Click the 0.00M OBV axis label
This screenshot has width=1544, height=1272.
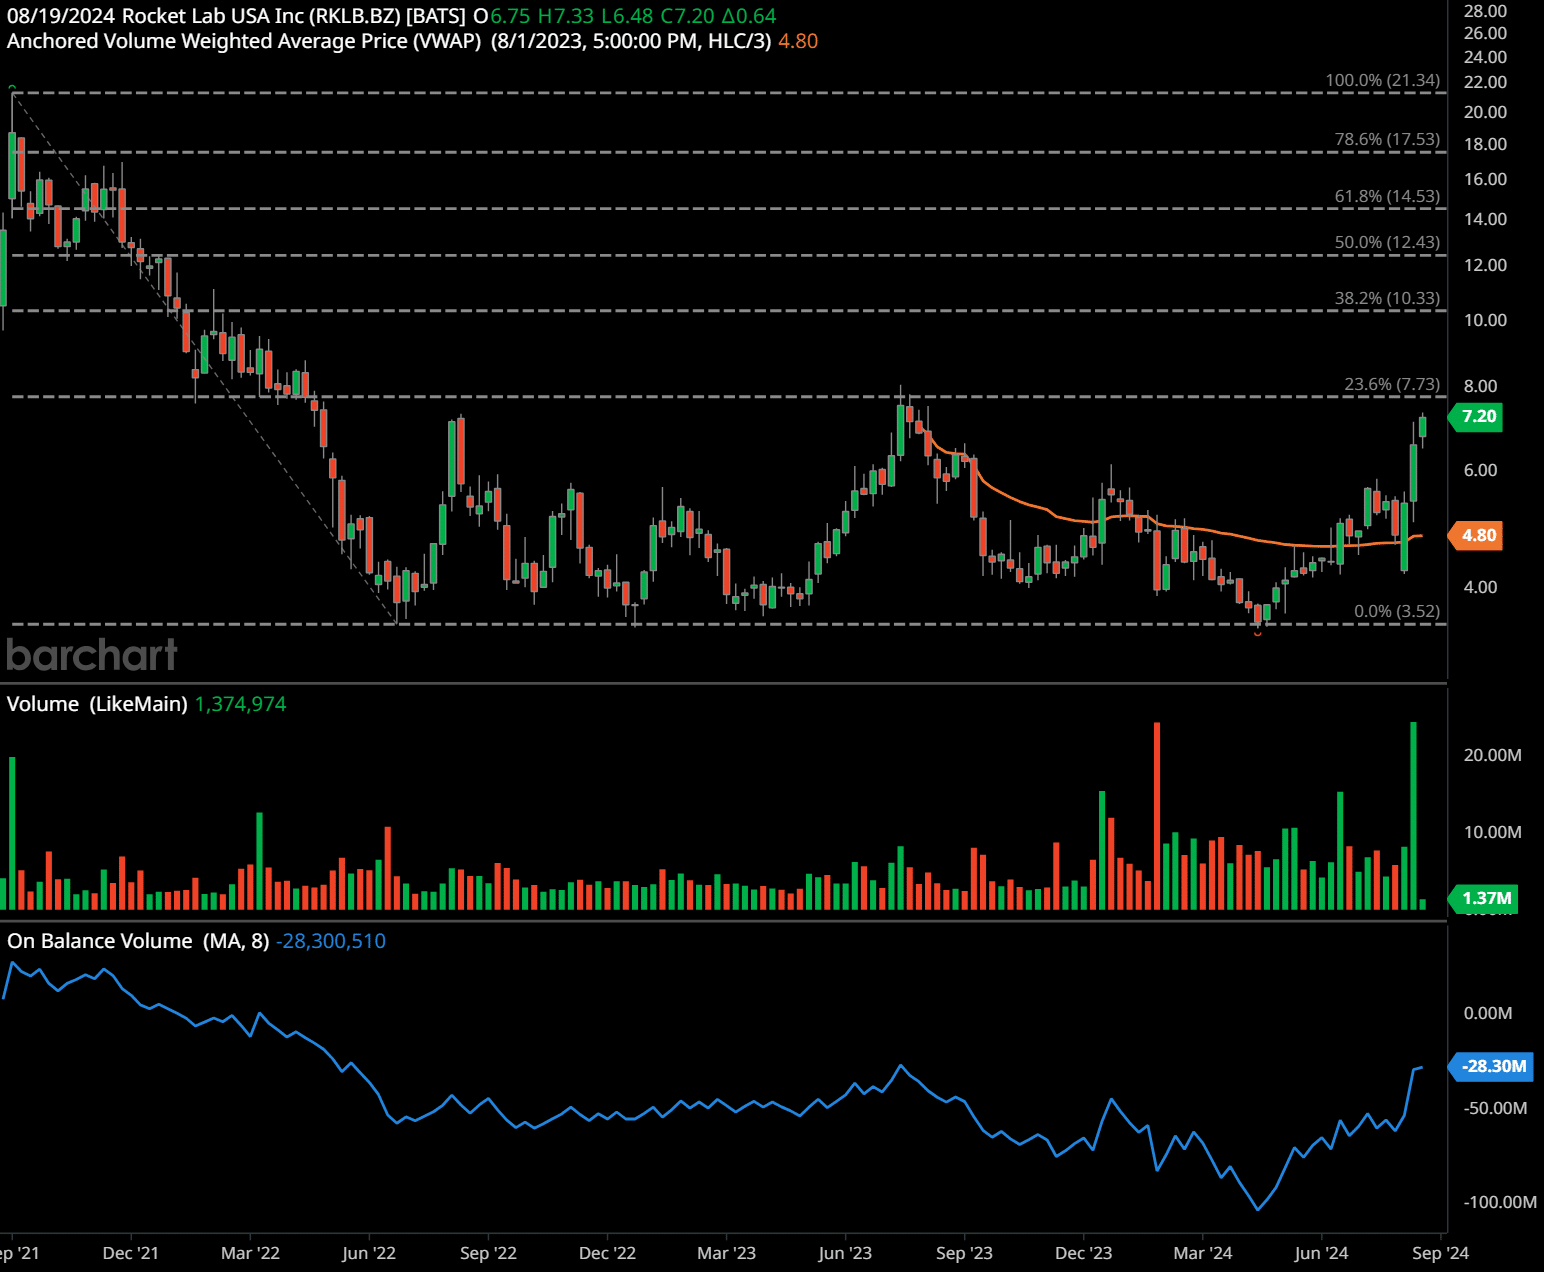coord(1488,1013)
